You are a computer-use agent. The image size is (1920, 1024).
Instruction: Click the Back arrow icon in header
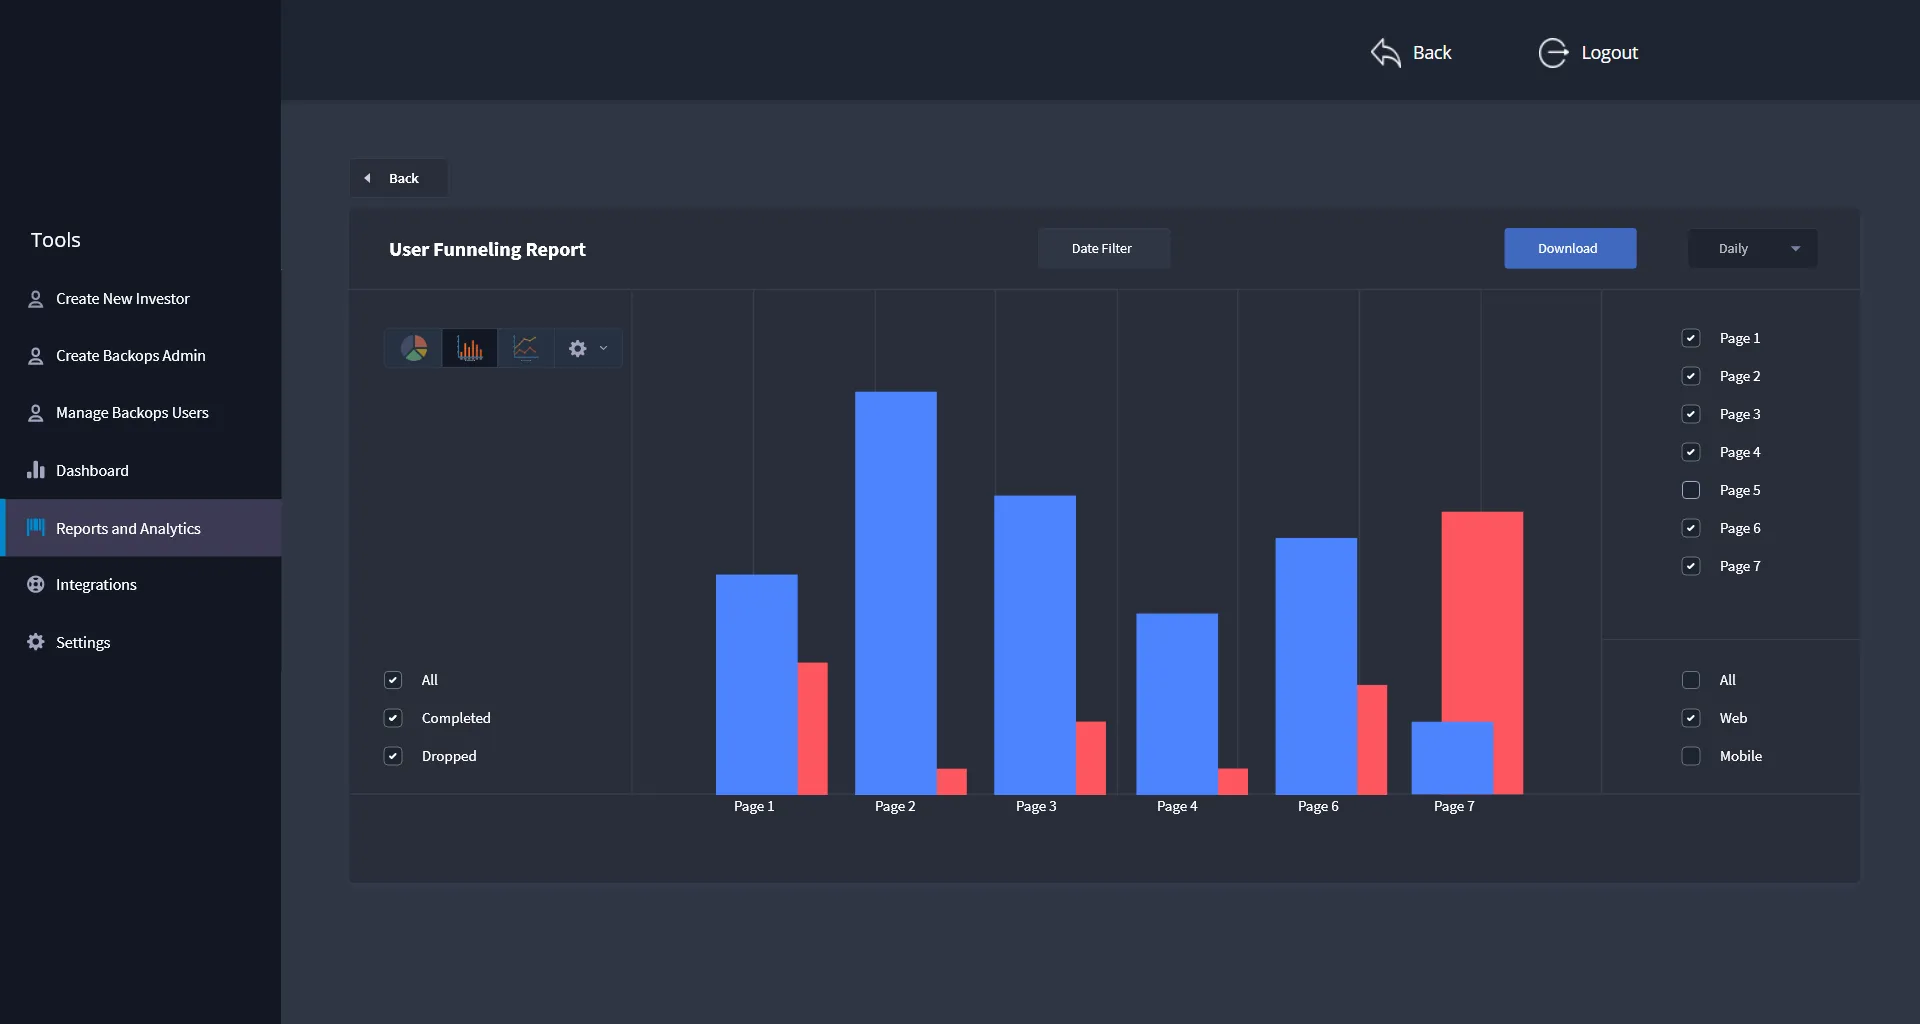pyautogui.click(x=1385, y=53)
